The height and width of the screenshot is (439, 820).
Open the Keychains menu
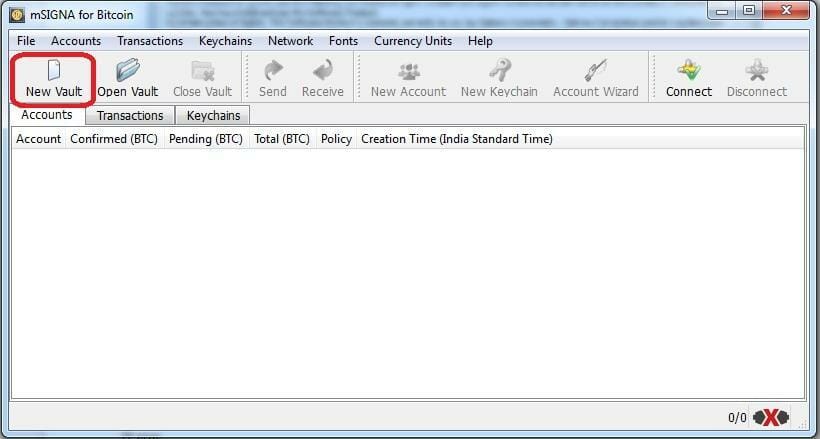(x=225, y=41)
